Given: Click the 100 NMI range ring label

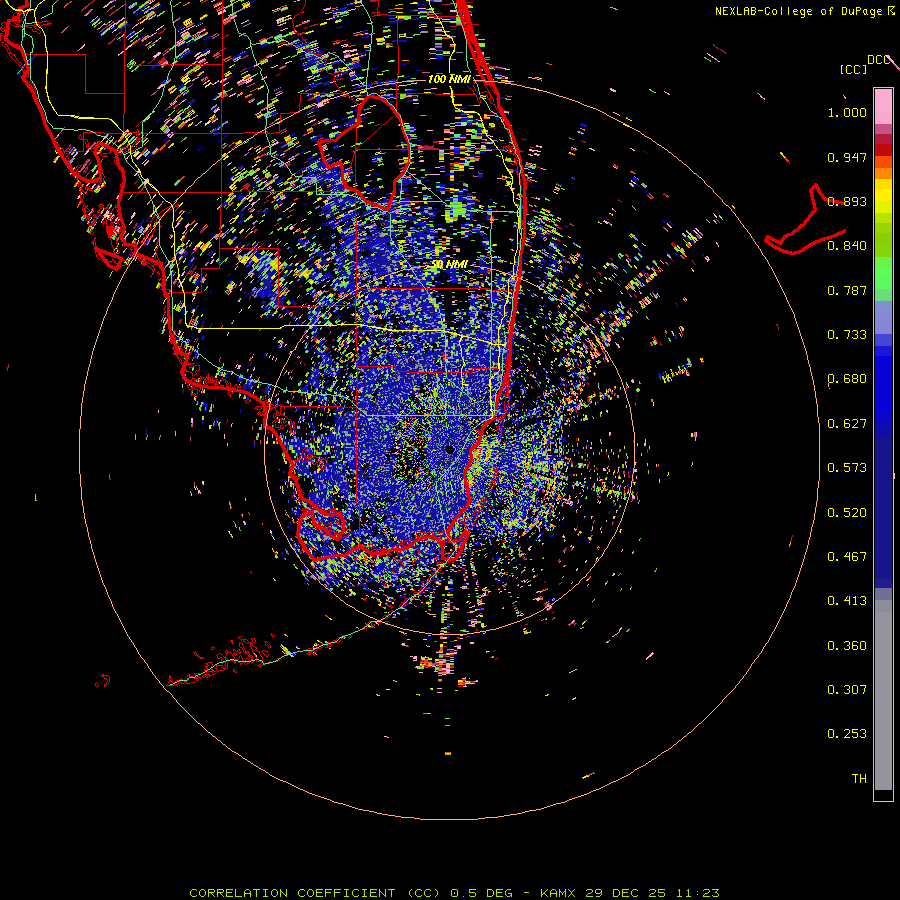Looking at the screenshot, I should [x=449, y=79].
